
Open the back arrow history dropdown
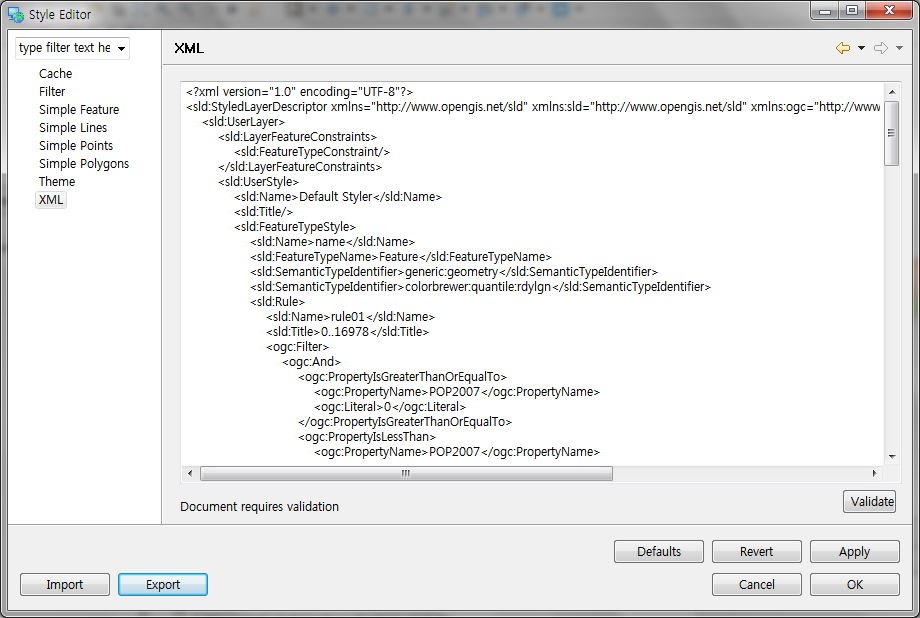(861, 47)
